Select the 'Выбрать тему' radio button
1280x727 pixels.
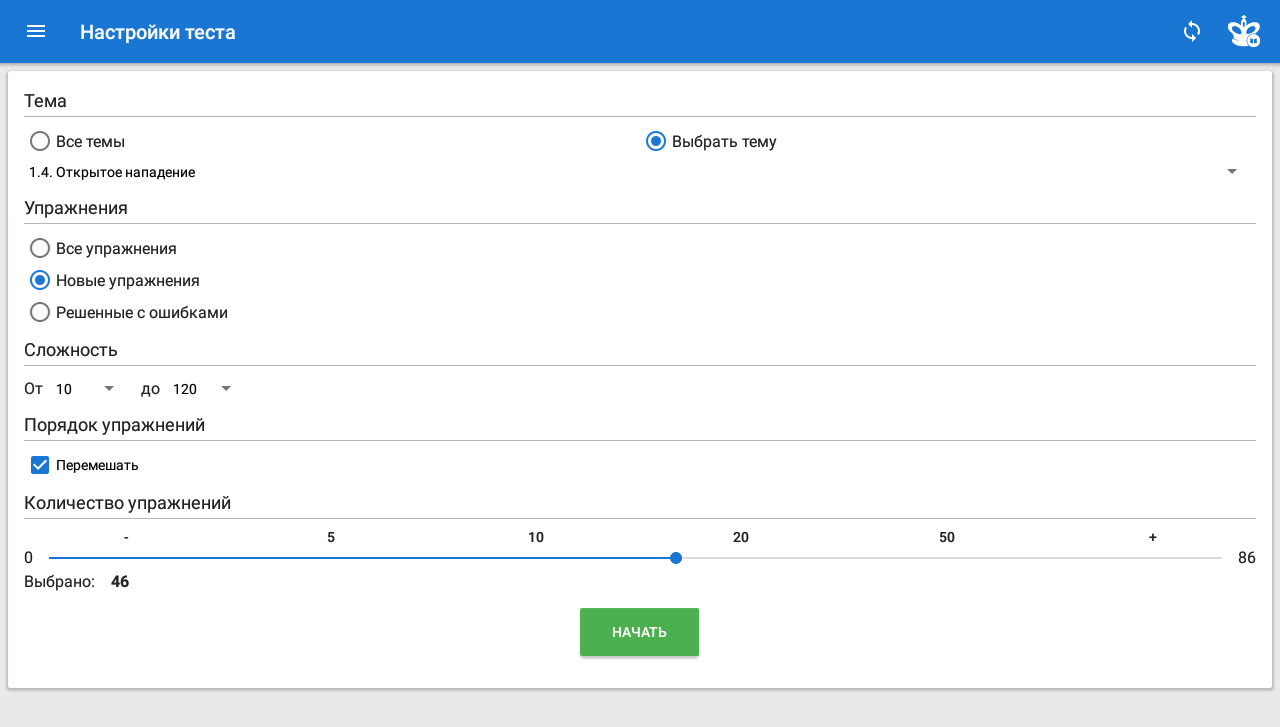click(656, 142)
